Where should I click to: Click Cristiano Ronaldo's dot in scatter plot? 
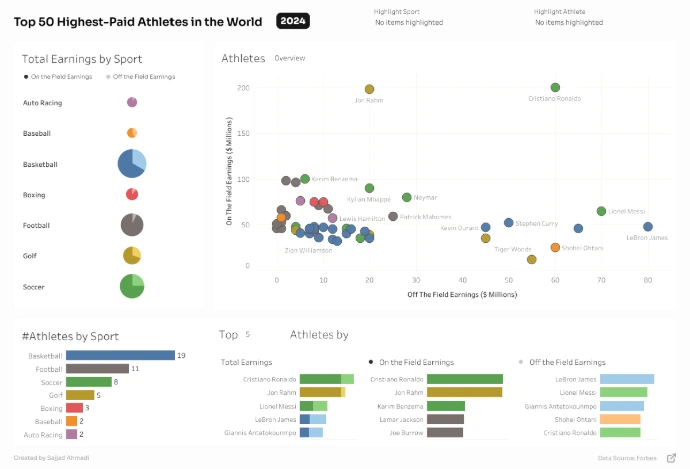coord(555,88)
